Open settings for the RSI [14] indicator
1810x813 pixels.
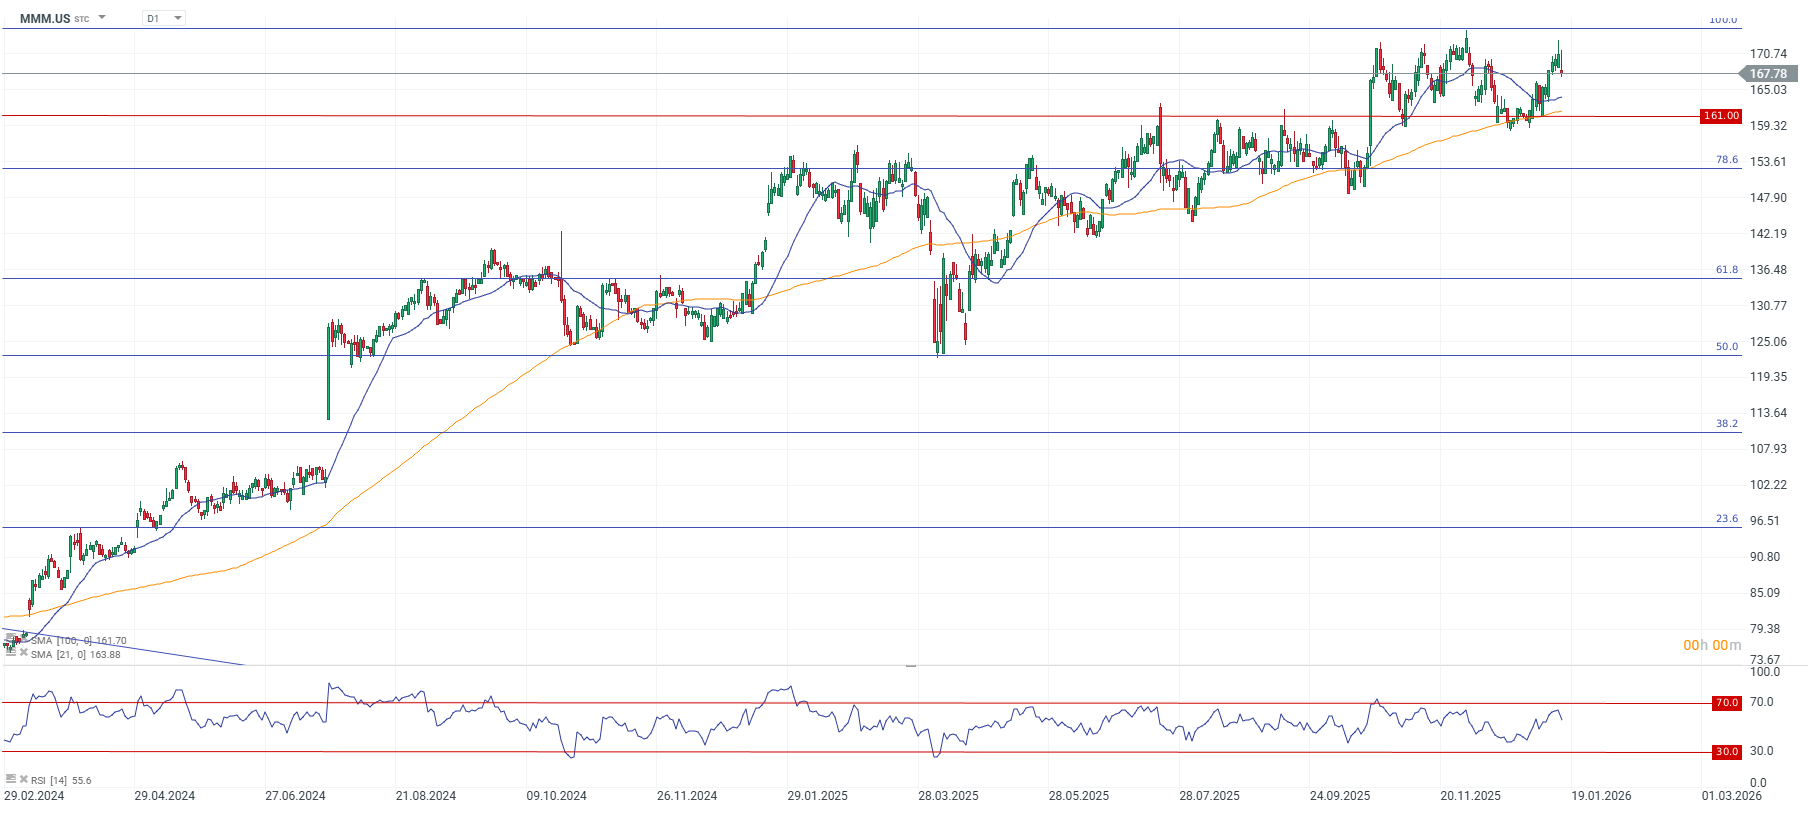(11, 779)
